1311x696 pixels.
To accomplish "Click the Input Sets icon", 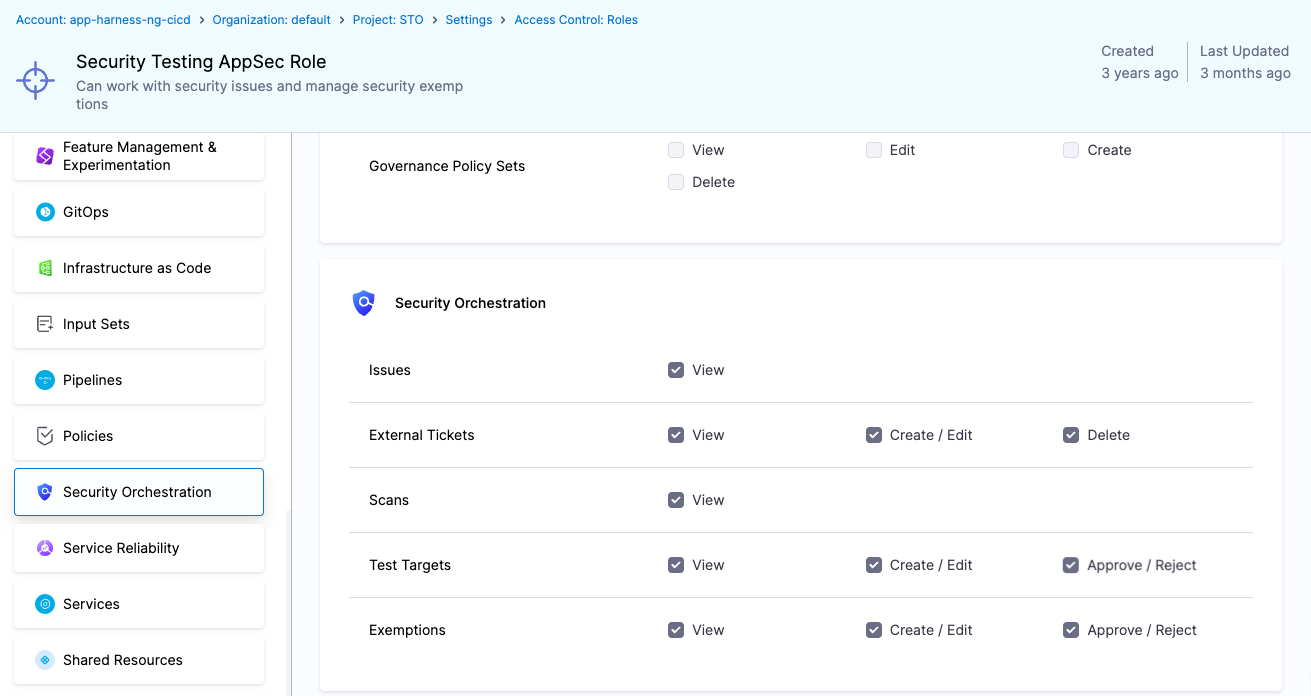I will [x=45, y=324].
